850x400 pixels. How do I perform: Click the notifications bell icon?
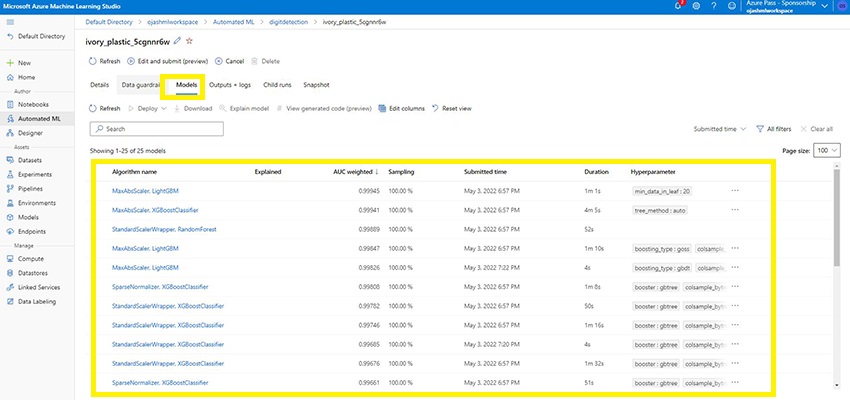click(x=676, y=6)
